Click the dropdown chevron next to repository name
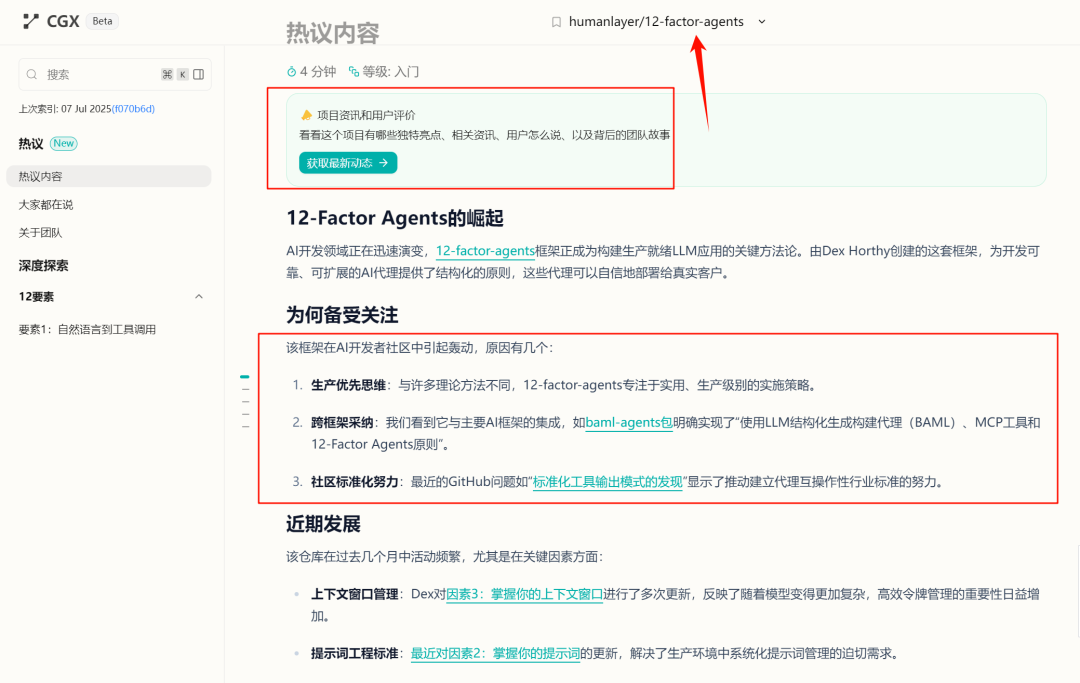 (762, 22)
